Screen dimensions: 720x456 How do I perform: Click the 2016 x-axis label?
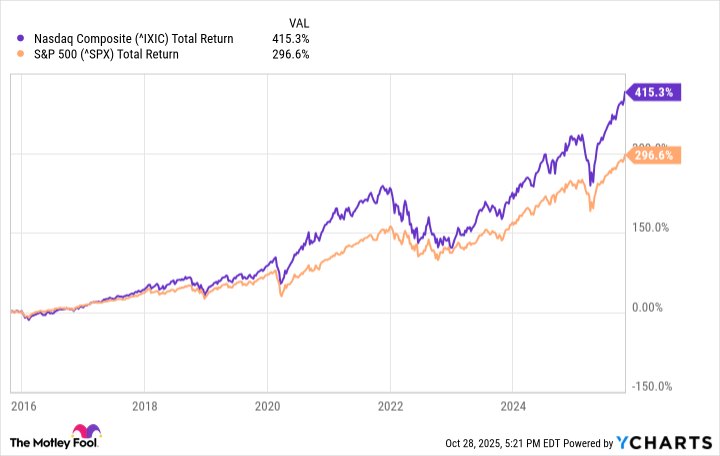23,406
